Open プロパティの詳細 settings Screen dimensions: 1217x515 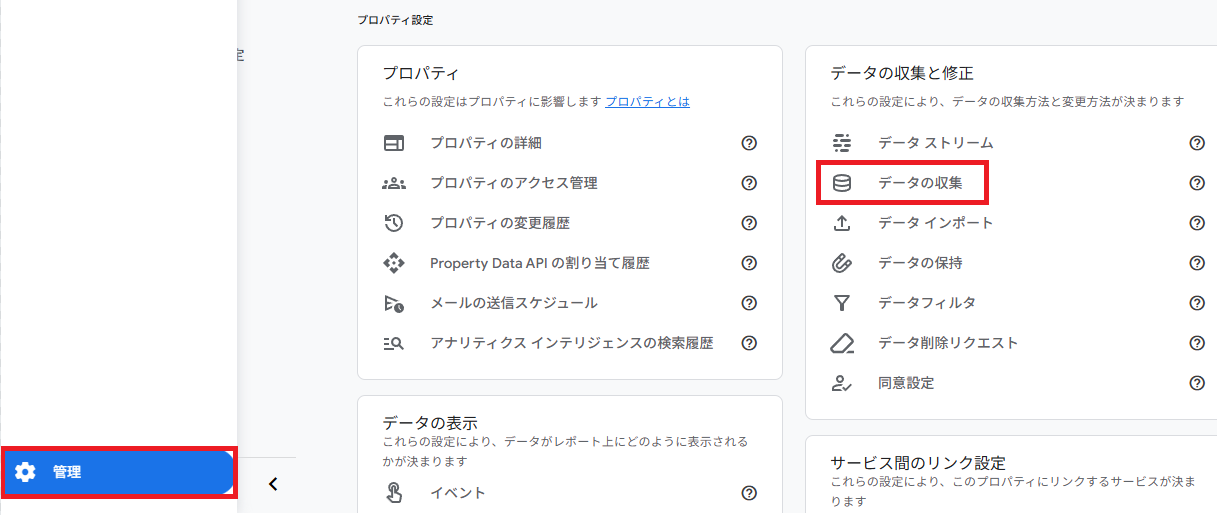486,143
